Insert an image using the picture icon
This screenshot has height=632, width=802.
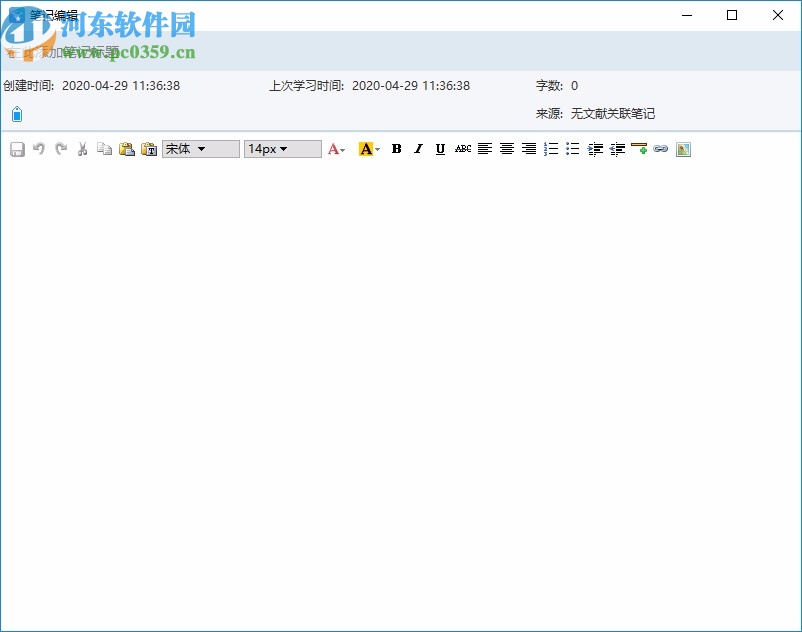click(684, 149)
